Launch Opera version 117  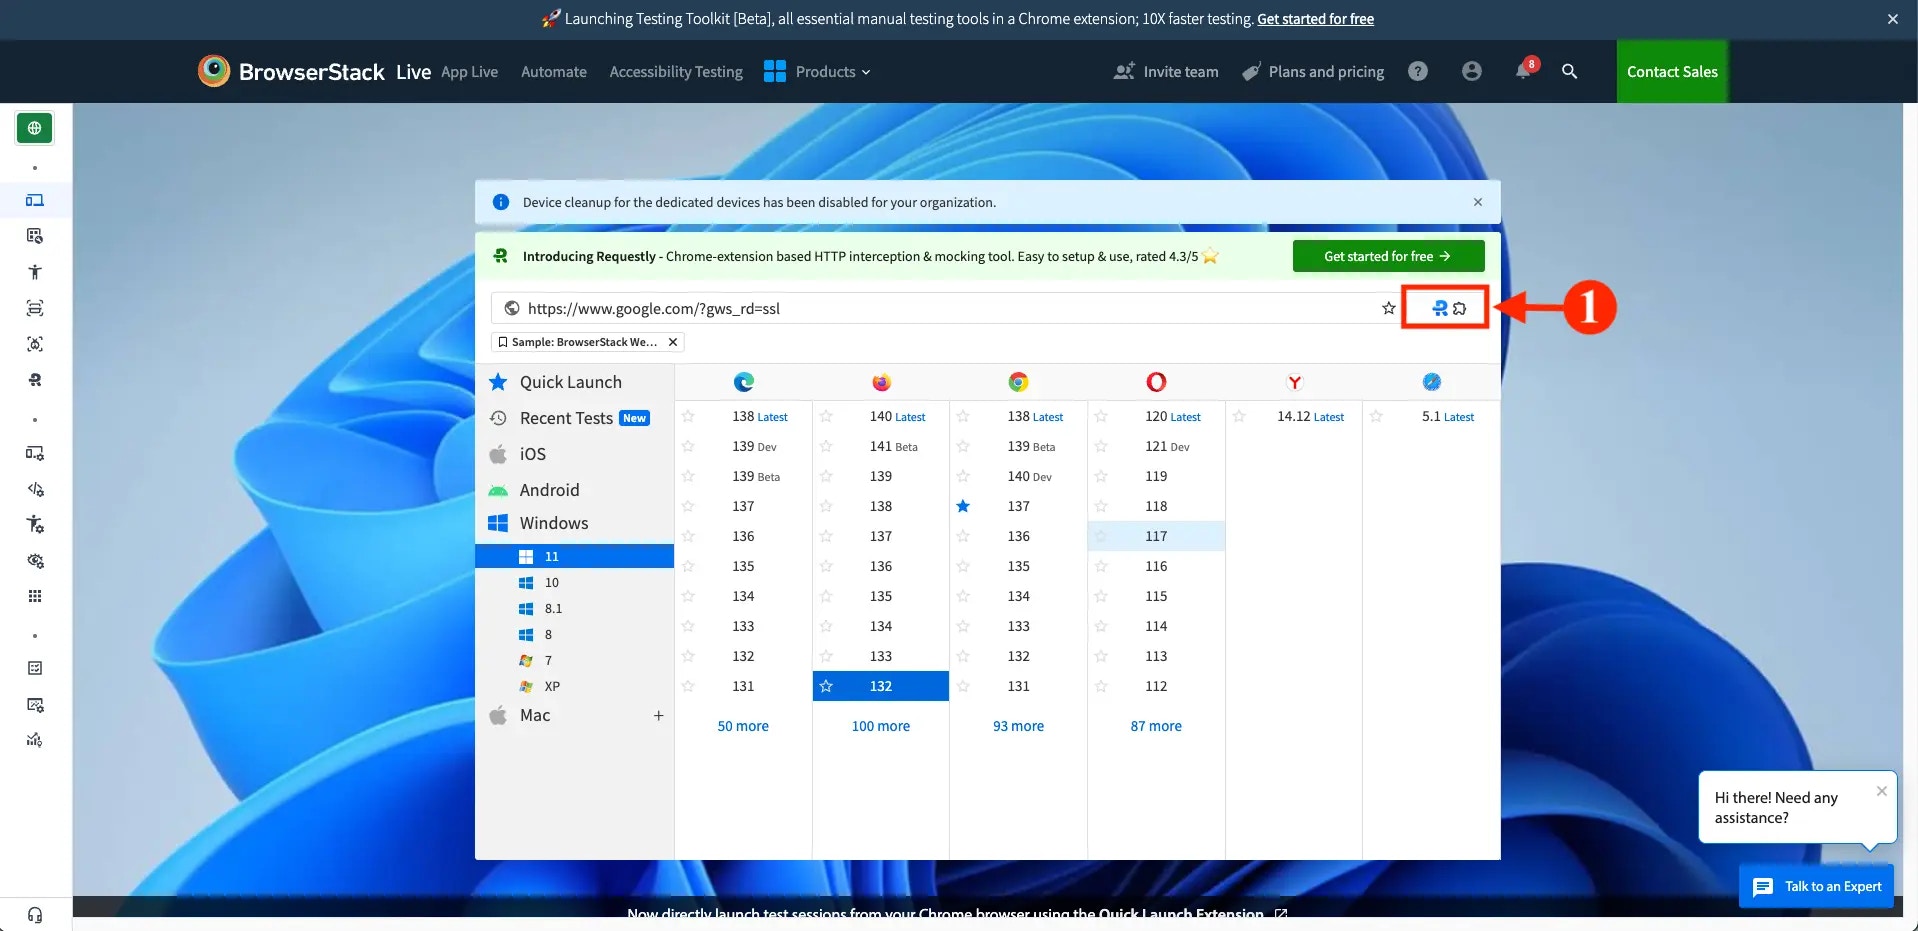pyautogui.click(x=1156, y=536)
